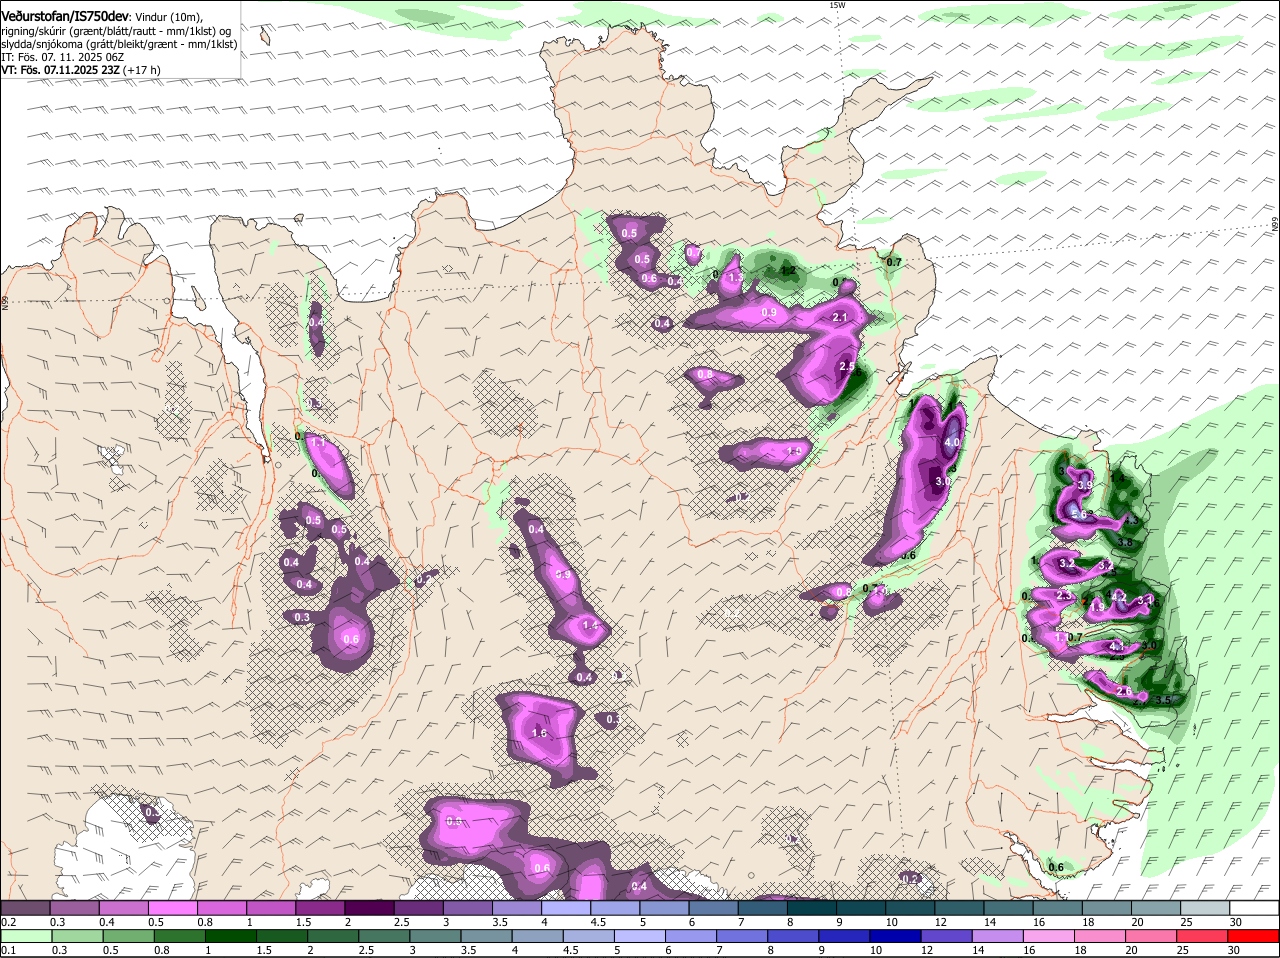Click the 'VT: Fös. 07.11.2025 23Z (+17 h)' line
This screenshot has height=958, width=1280.
click(81, 70)
